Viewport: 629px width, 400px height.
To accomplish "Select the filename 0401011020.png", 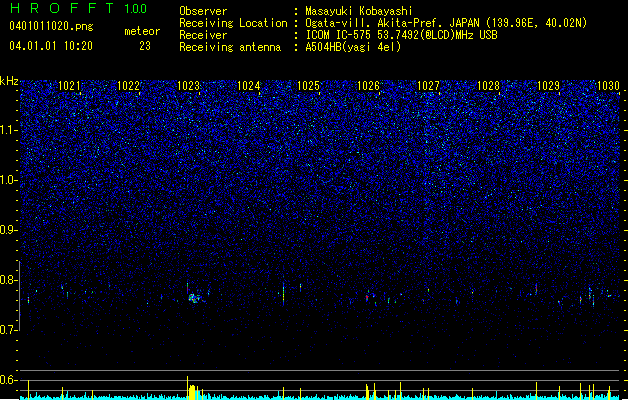I will click(51, 26).
